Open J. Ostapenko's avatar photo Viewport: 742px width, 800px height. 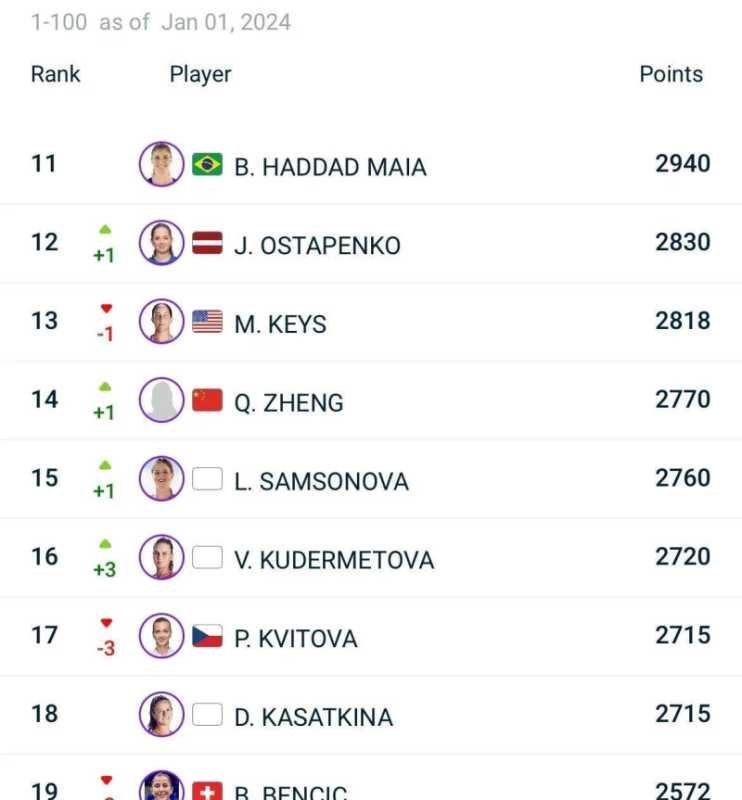[161, 243]
